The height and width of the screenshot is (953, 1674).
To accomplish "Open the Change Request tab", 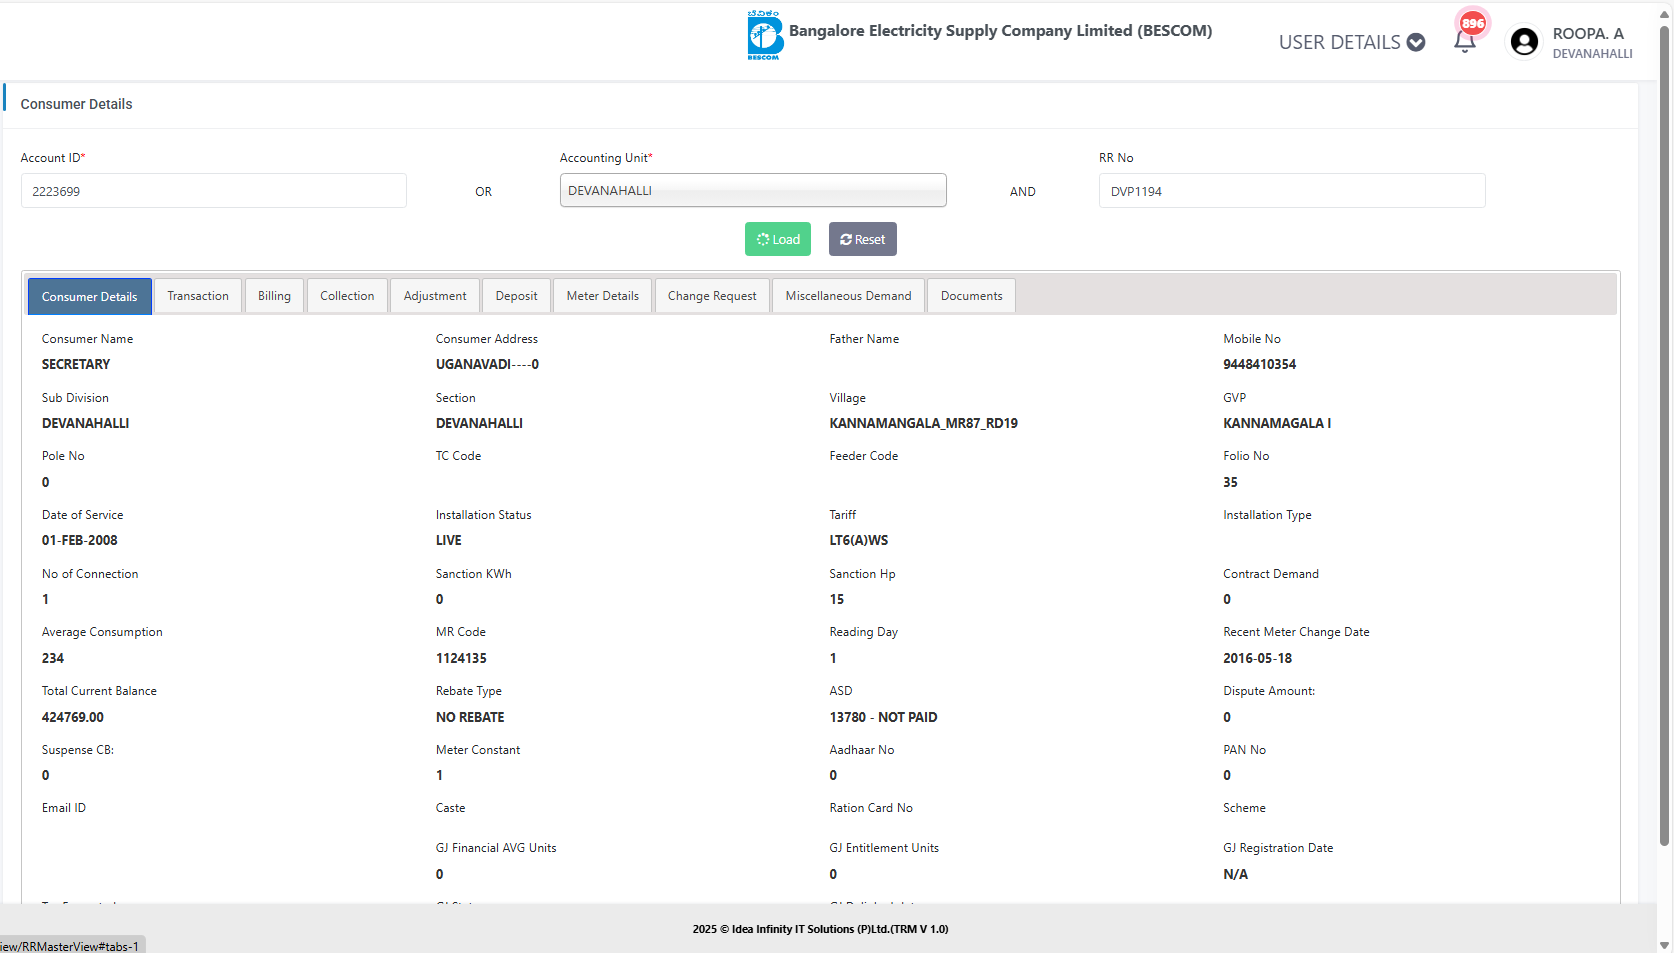I will (x=712, y=296).
